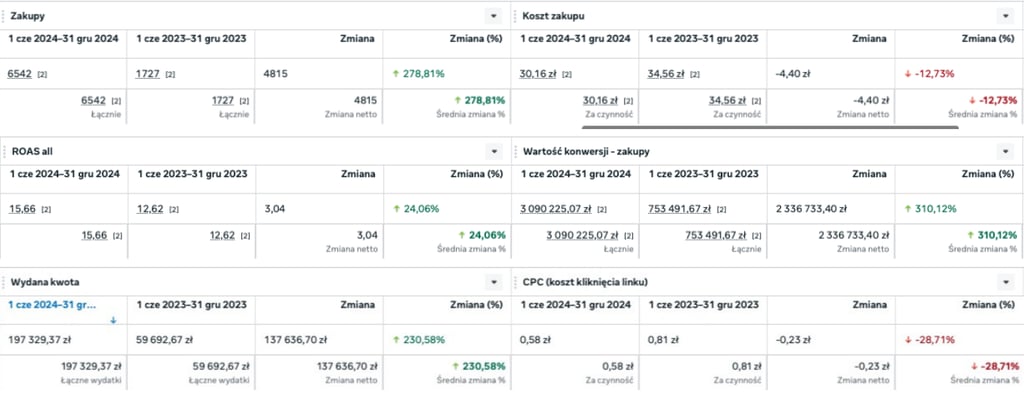This screenshot has width=1024, height=403.
Task: Open the 6542 purchases value link
Action: coord(19,74)
